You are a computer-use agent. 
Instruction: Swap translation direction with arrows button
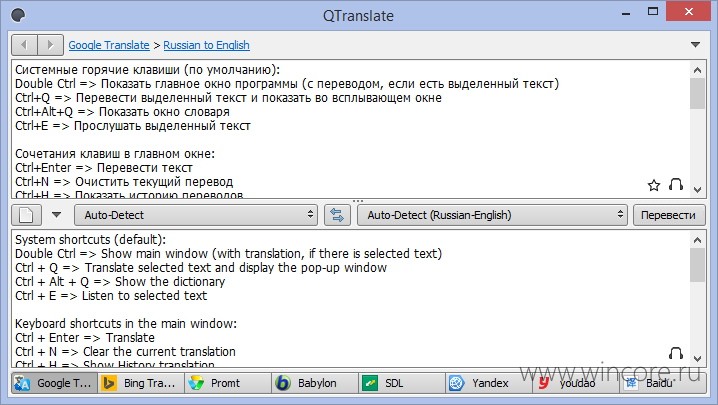coord(337,215)
